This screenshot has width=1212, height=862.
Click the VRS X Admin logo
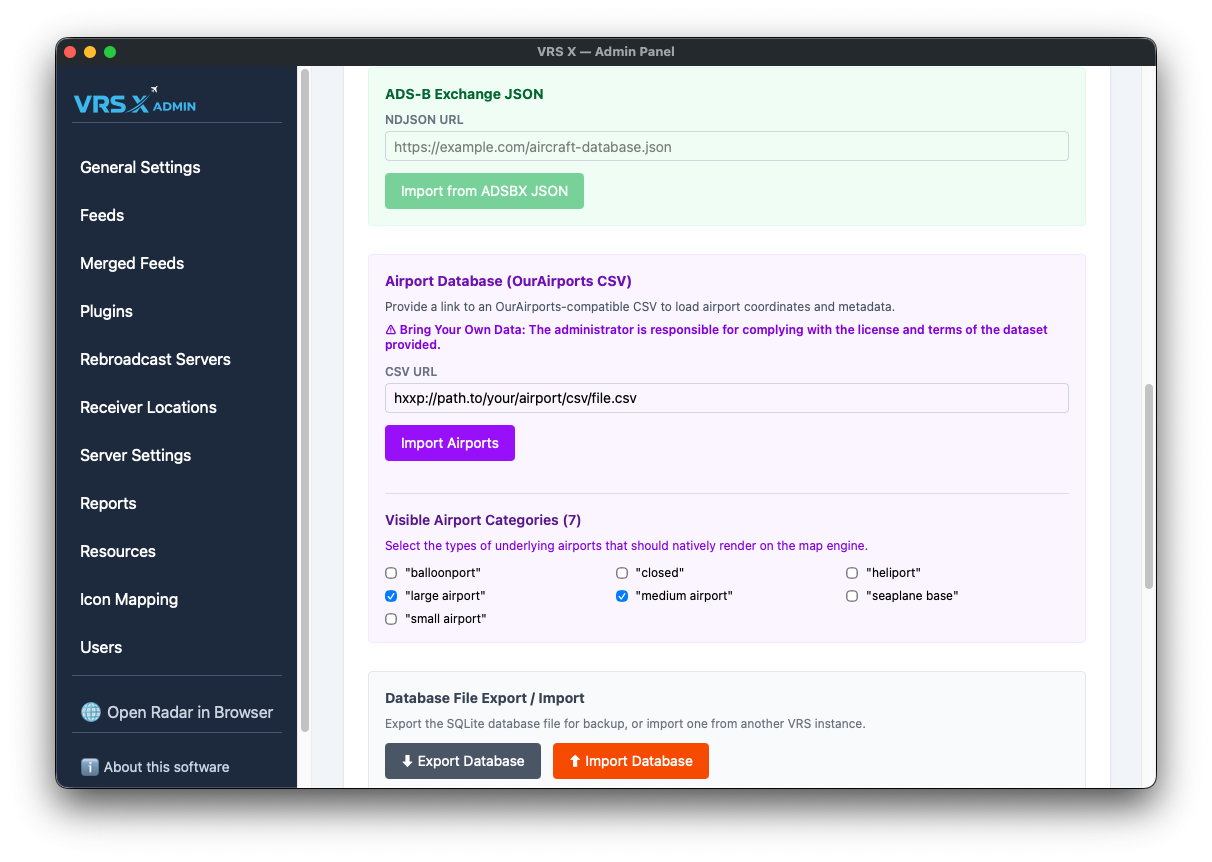point(135,101)
